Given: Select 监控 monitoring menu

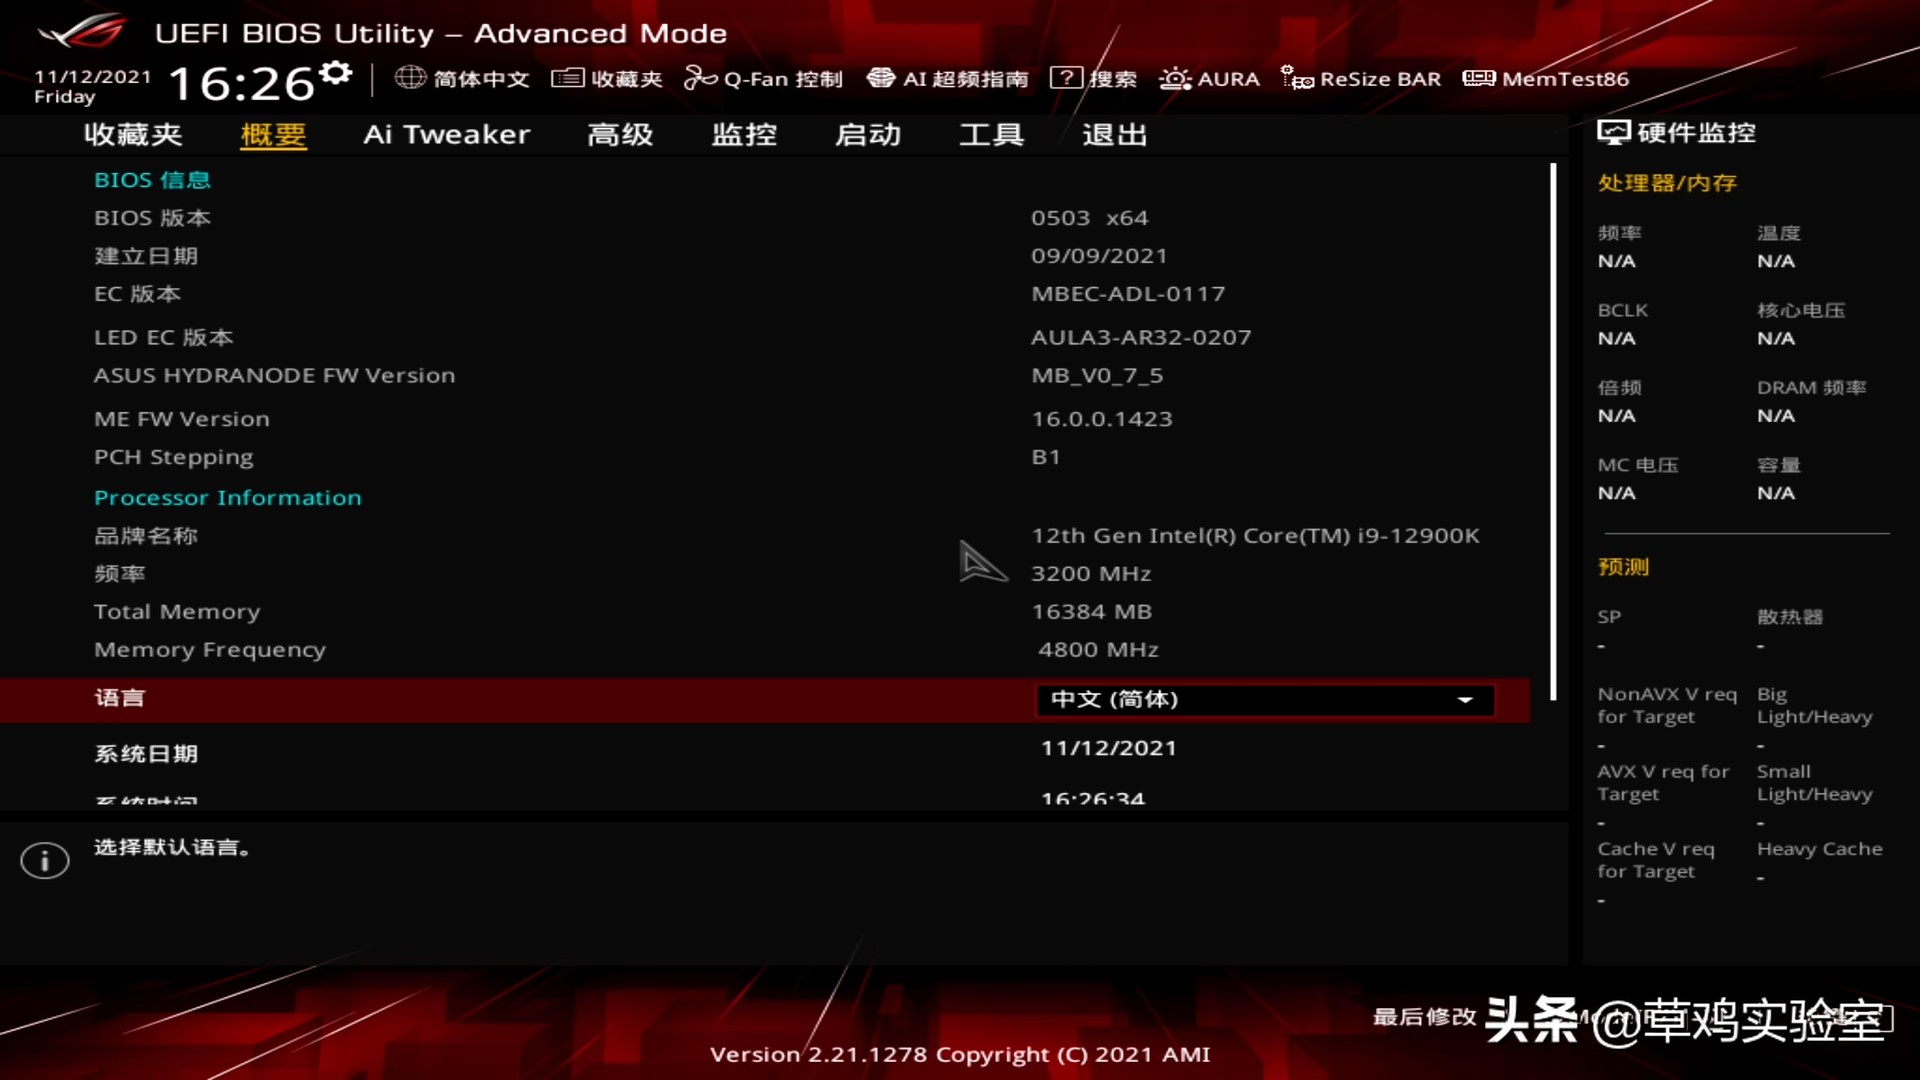Looking at the screenshot, I should [x=744, y=133].
